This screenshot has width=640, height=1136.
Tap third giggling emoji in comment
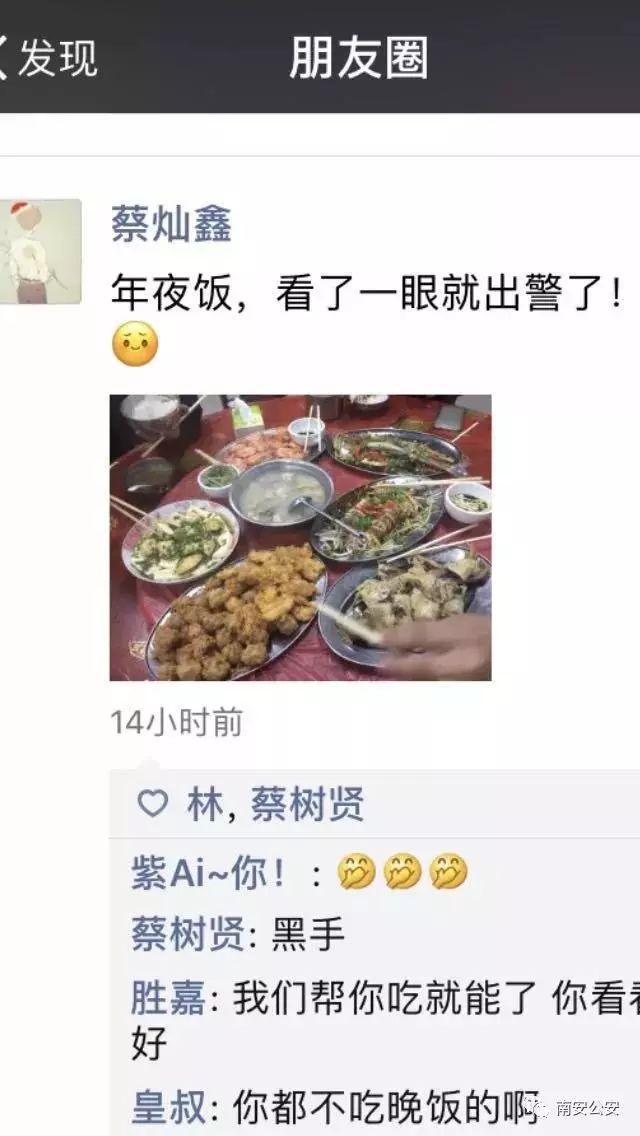(x=449, y=872)
